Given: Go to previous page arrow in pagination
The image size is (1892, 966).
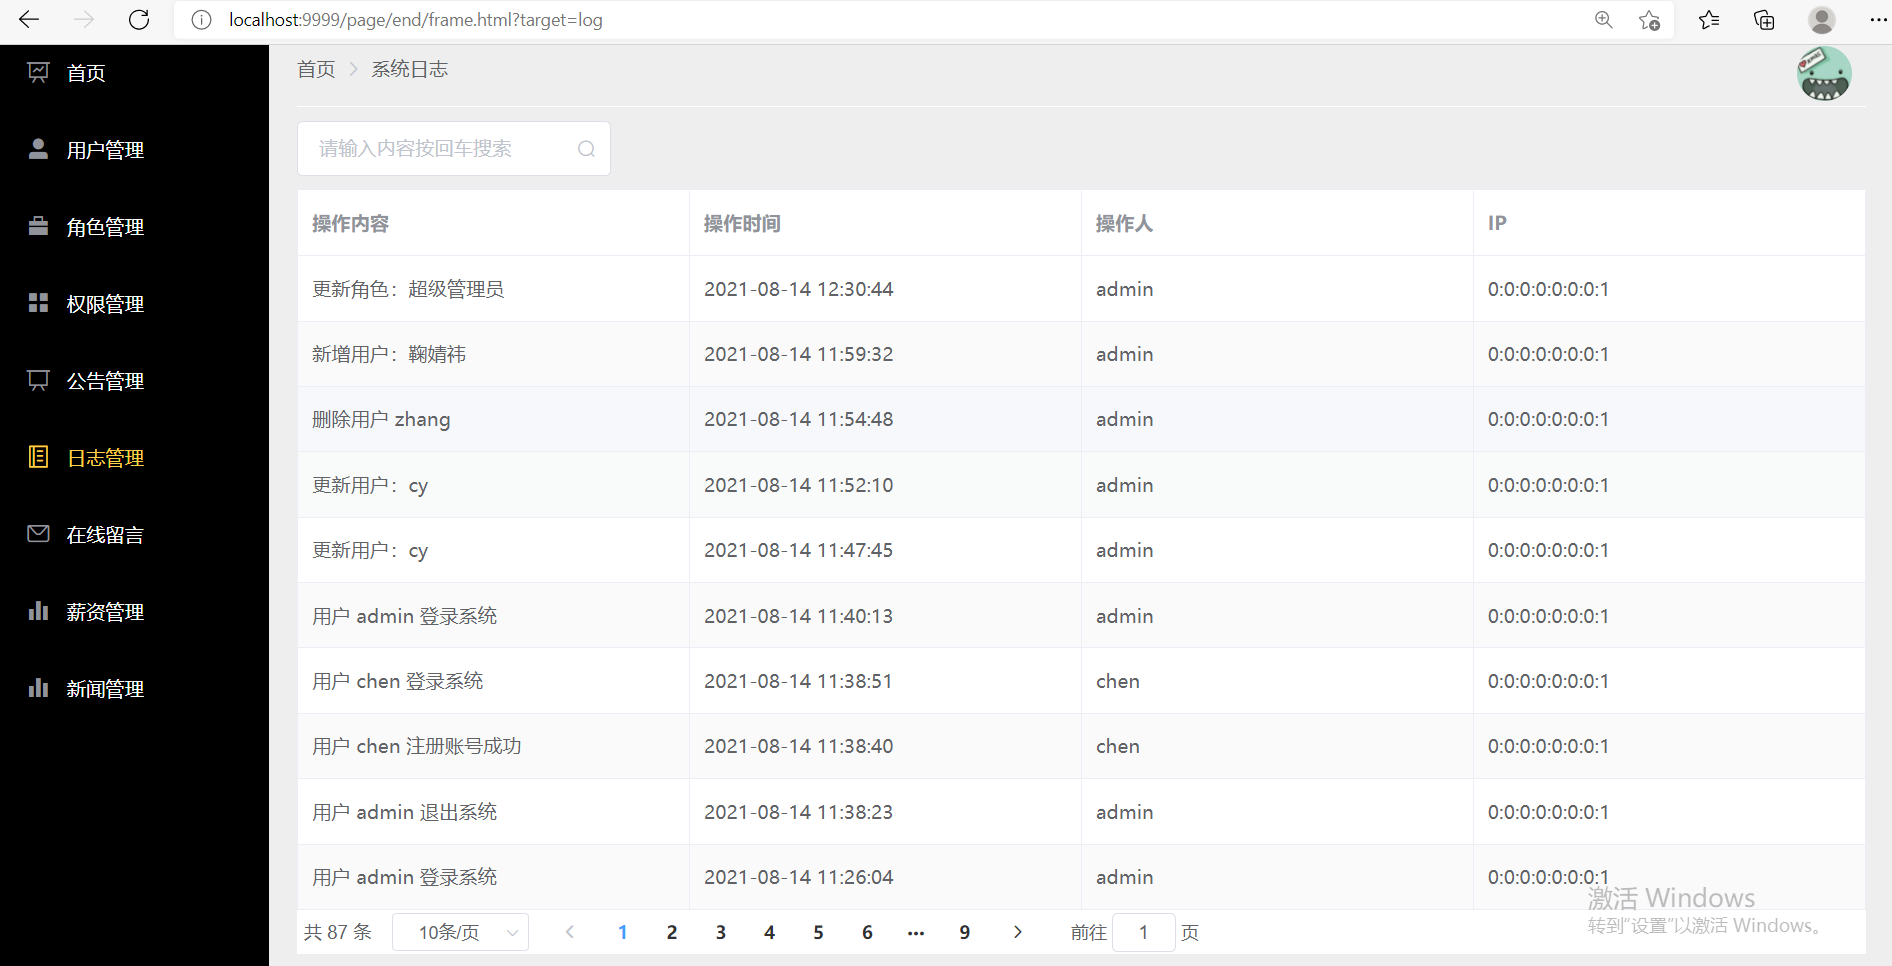Looking at the screenshot, I should coord(570,932).
